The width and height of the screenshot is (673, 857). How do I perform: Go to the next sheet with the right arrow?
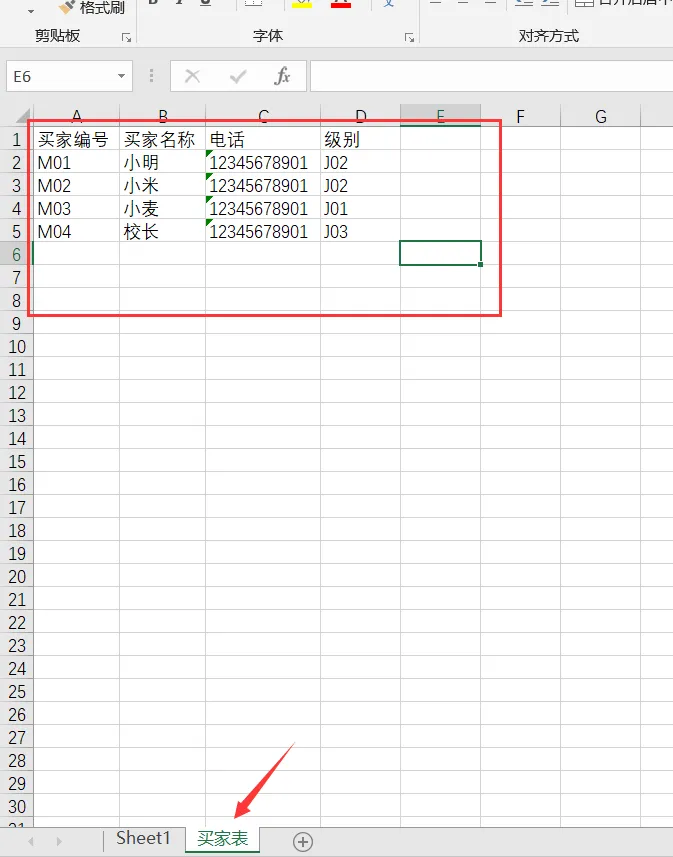(x=59, y=841)
